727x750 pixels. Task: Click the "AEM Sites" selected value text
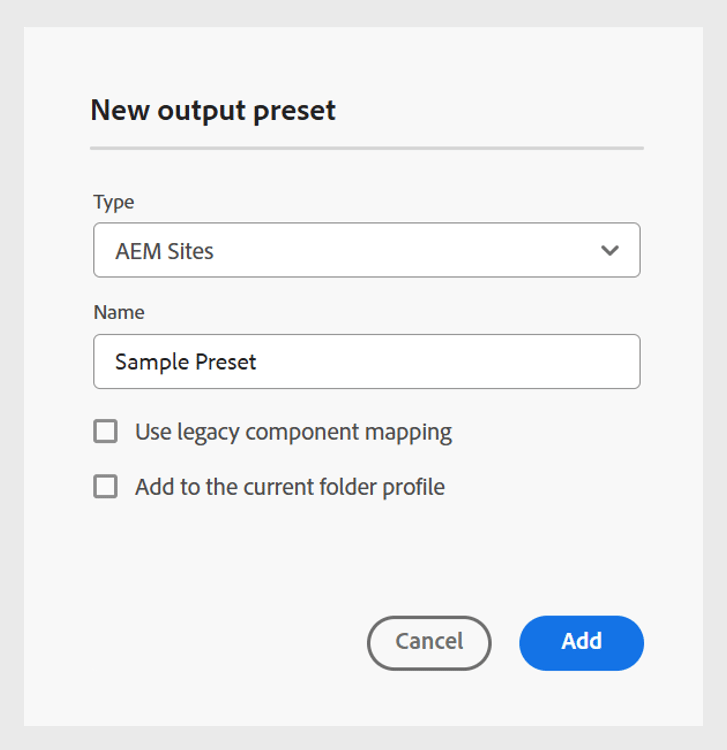click(164, 251)
